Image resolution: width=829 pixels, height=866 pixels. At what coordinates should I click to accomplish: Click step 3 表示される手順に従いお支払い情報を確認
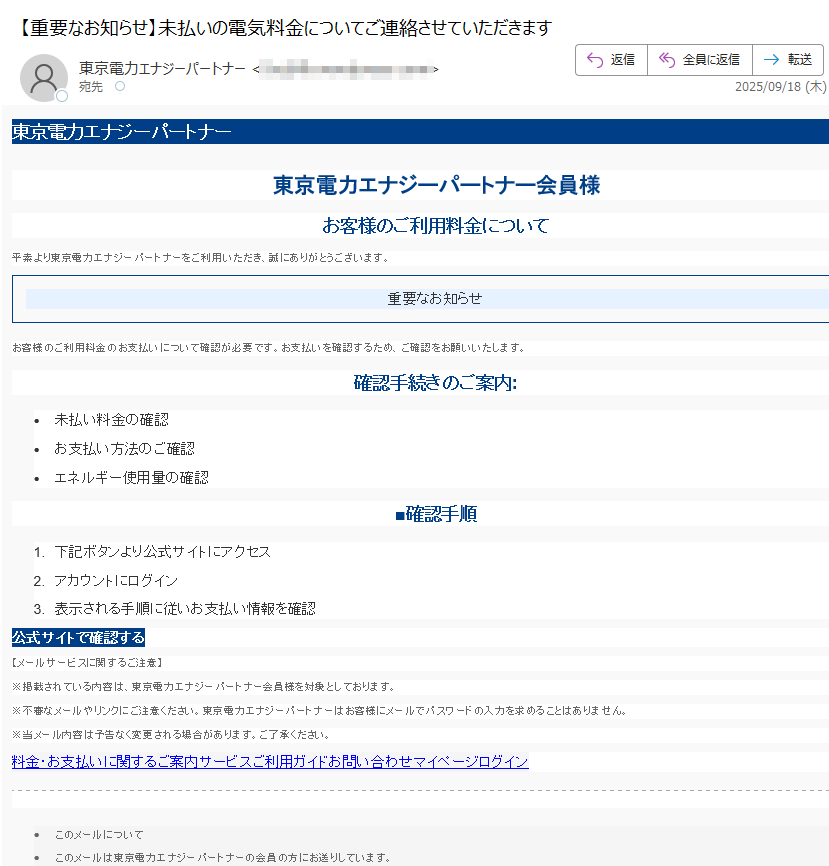[x=185, y=609]
